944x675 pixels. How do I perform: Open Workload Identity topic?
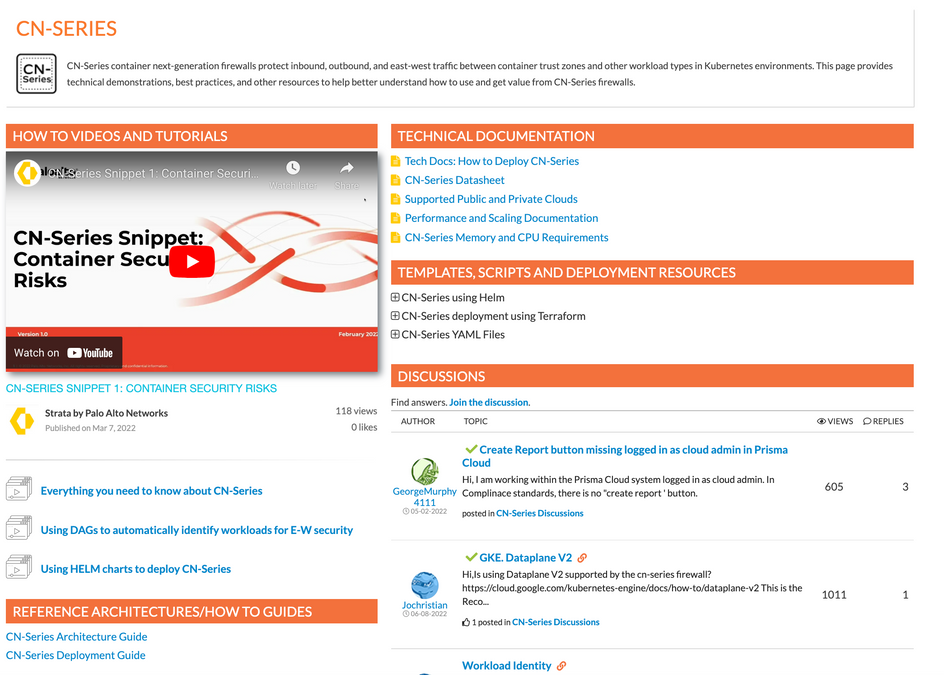pyautogui.click(x=507, y=665)
